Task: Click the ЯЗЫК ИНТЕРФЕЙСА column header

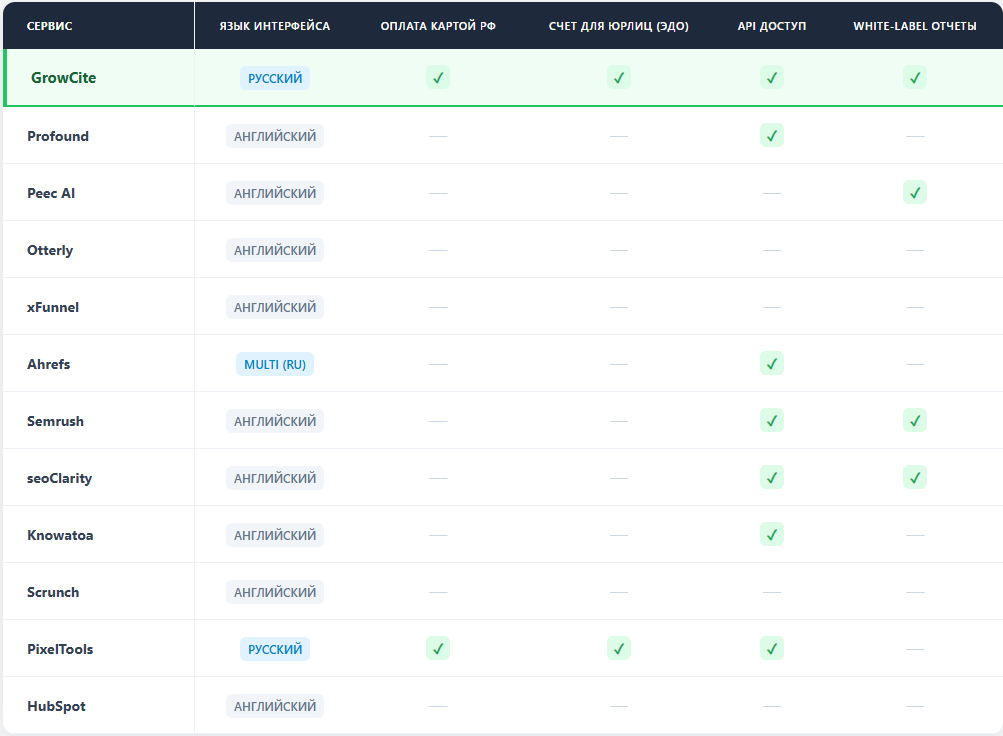Action: [x=274, y=26]
